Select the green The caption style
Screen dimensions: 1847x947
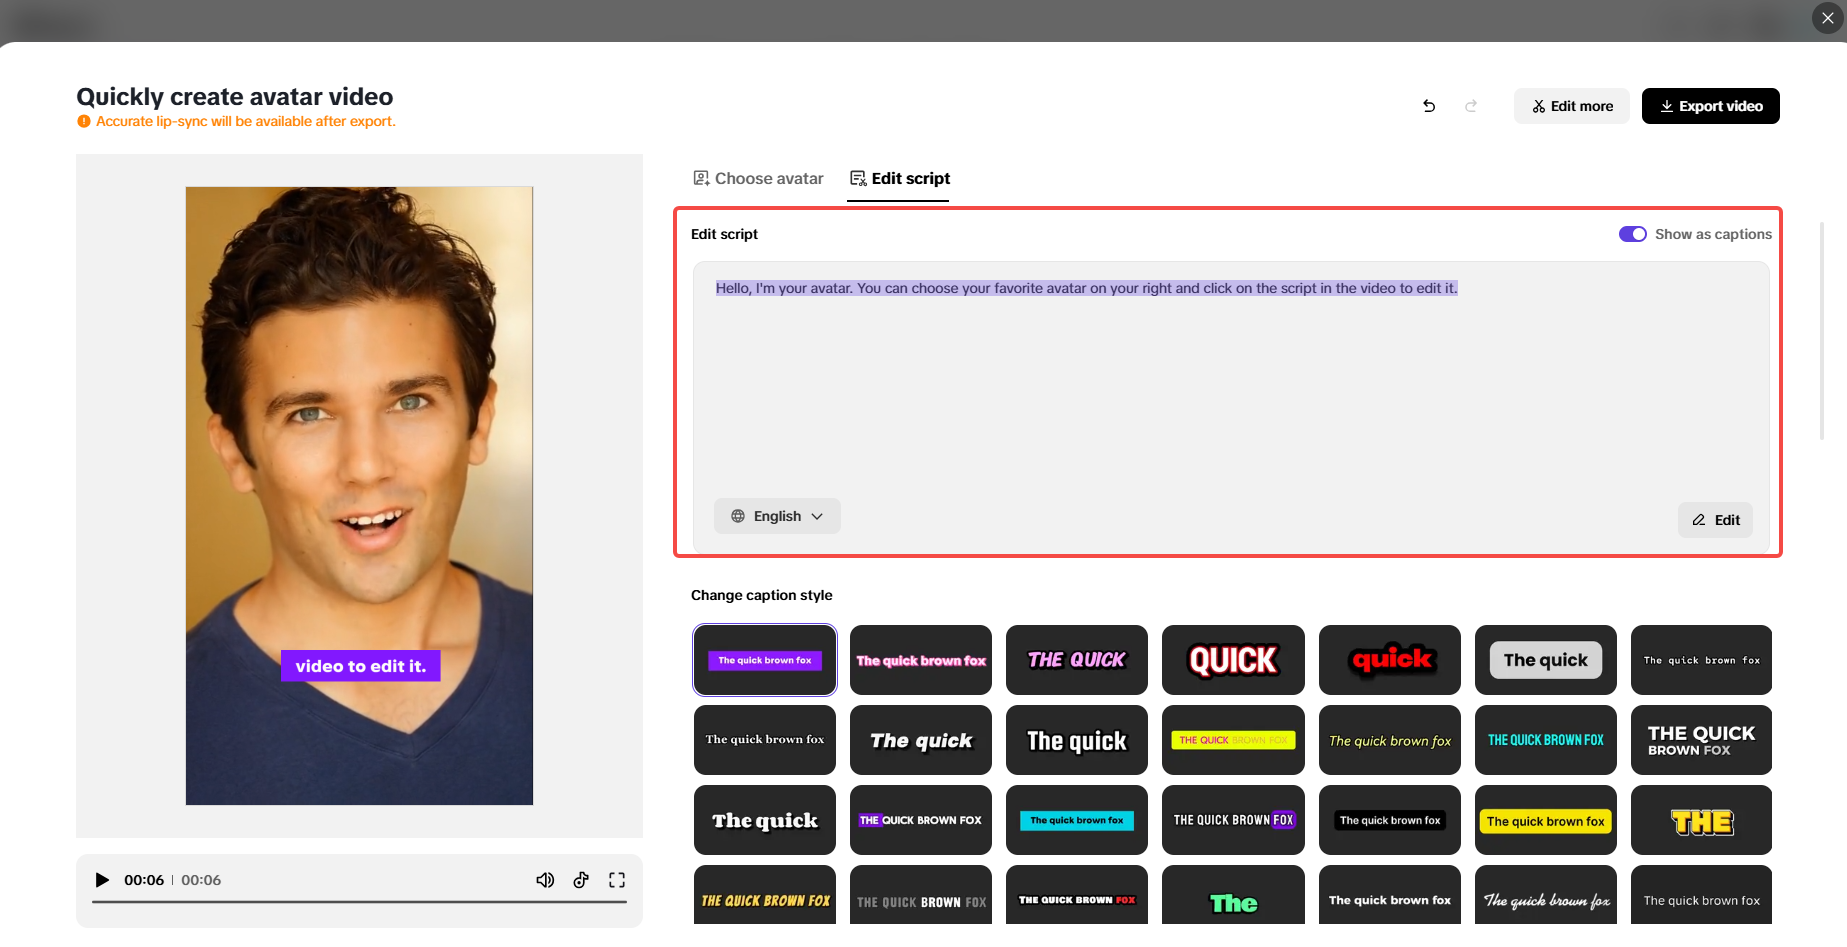(x=1233, y=895)
